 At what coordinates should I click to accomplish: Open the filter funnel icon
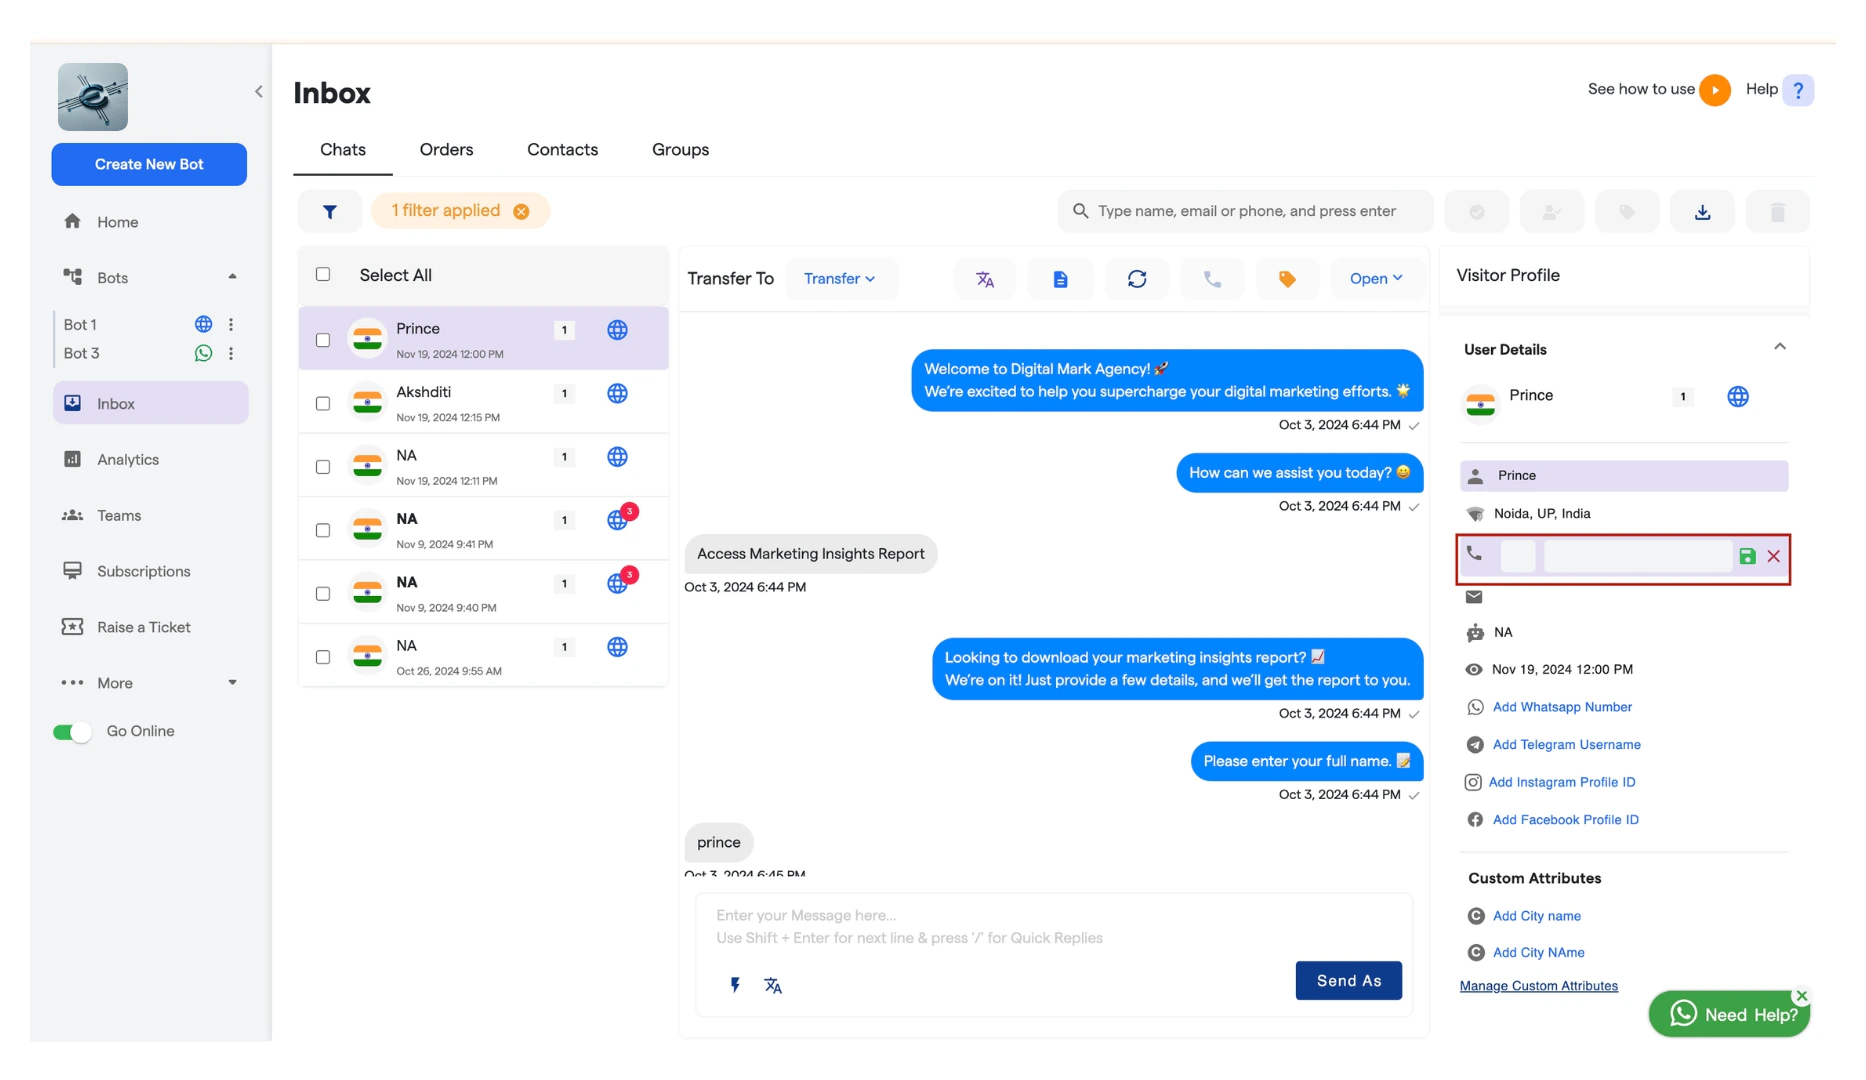point(330,211)
